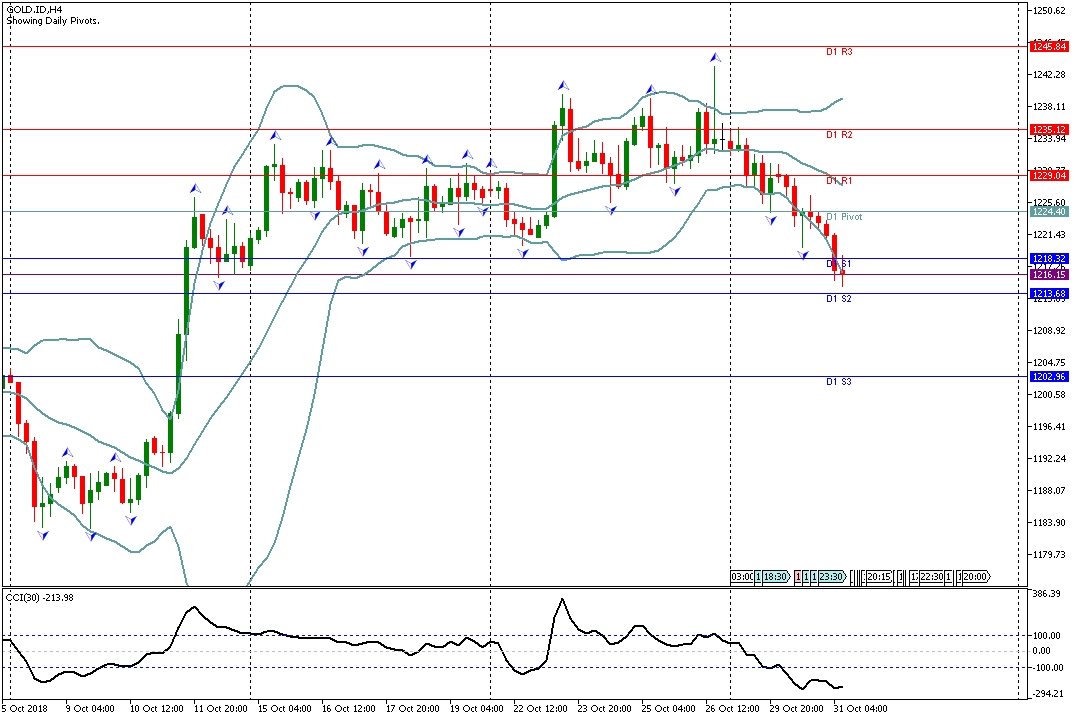Screen dimensions: 1080x720
Task: Click the 23:30 news event marker
Action: 831,577
